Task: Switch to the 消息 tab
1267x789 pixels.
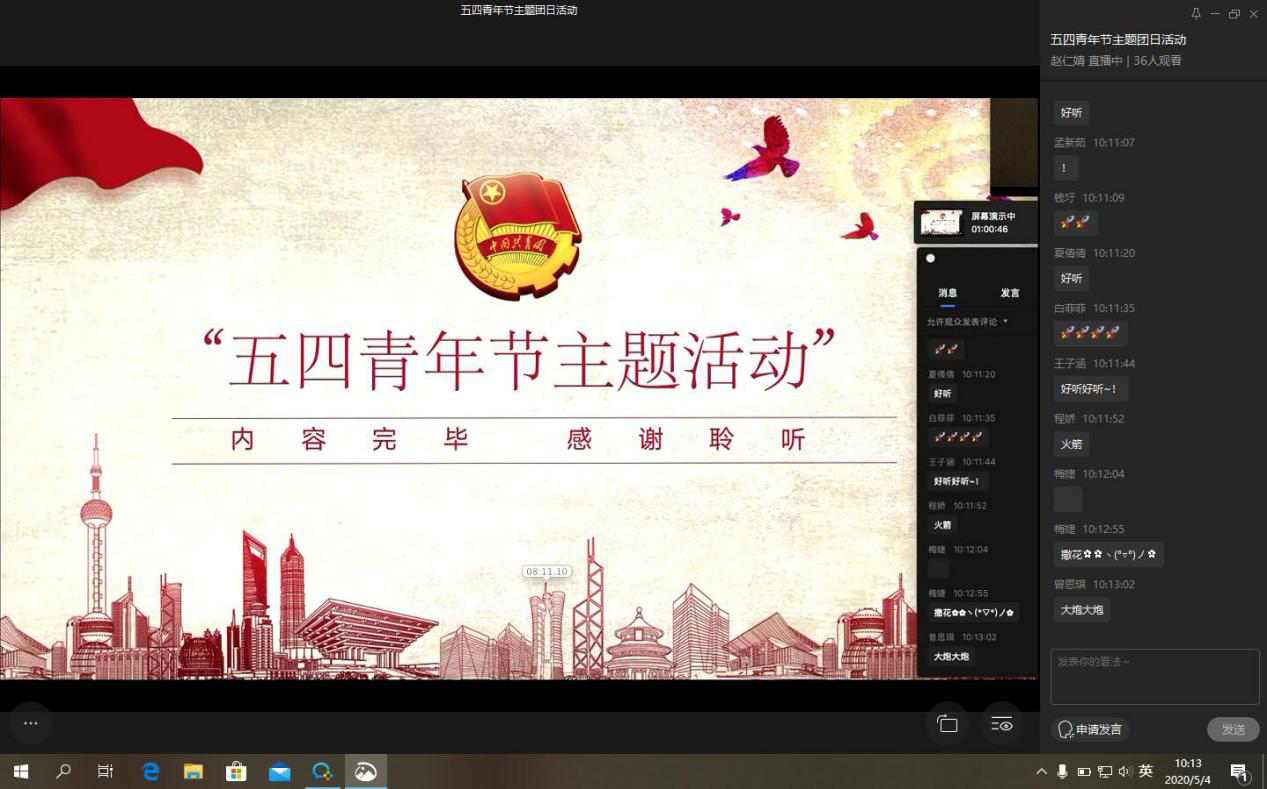Action: [x=947, y=293]
